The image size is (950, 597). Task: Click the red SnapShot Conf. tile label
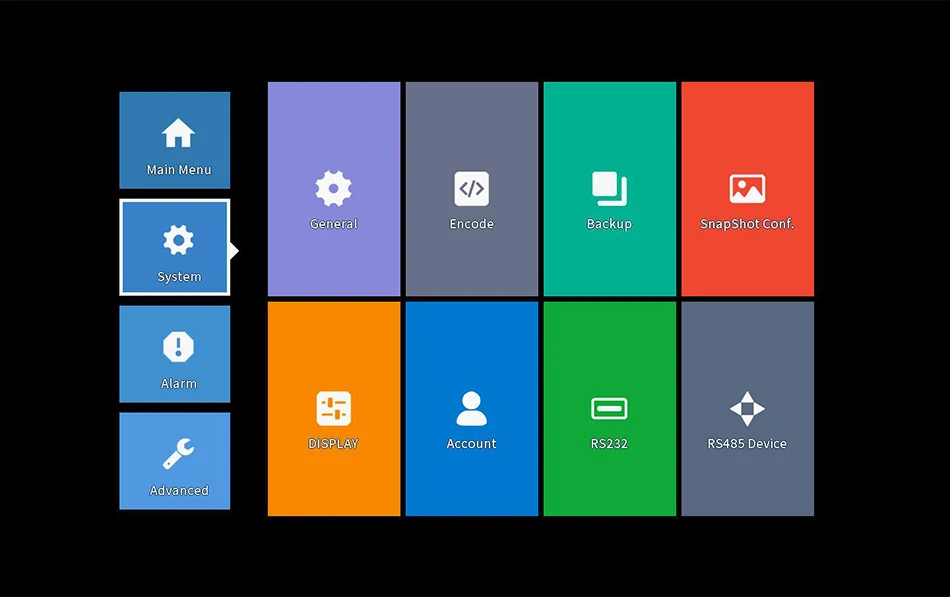(747, 224)
